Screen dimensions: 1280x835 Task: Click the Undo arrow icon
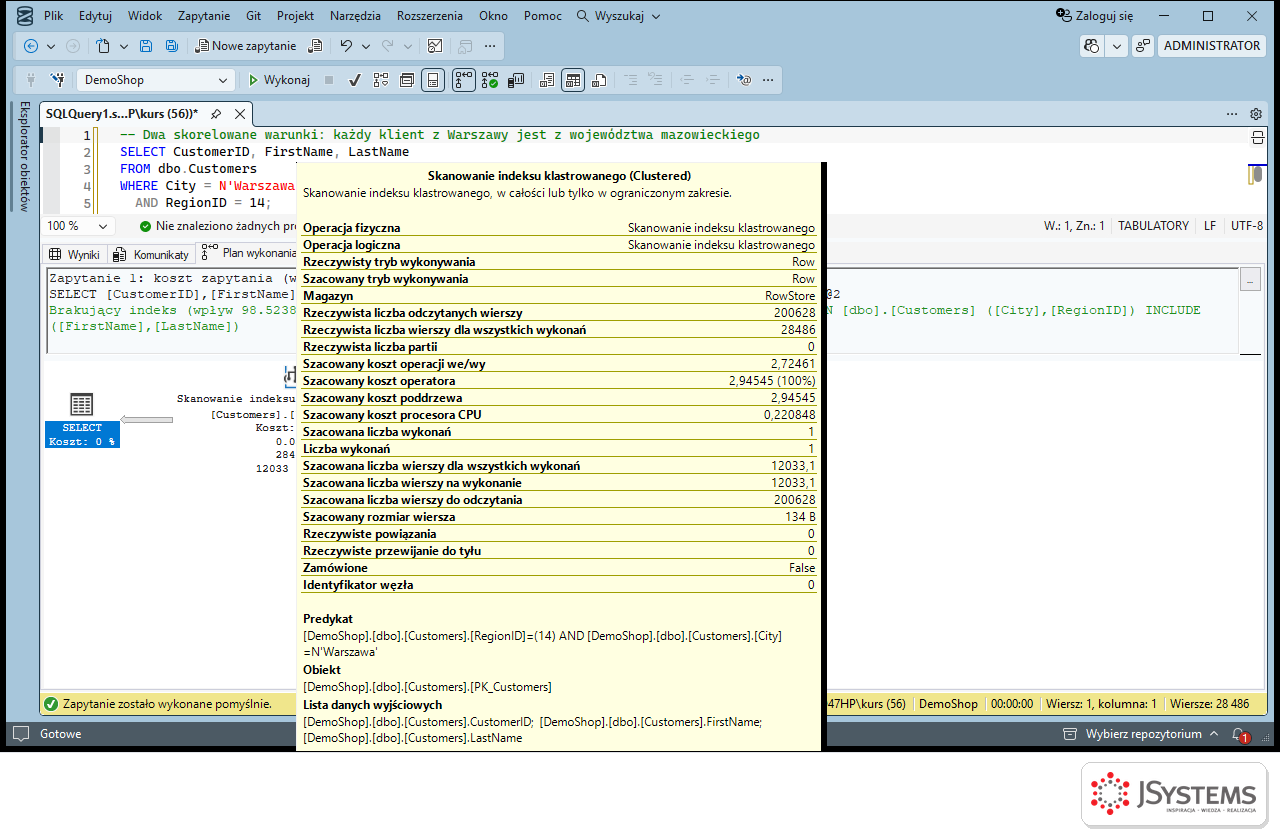coord(346,46)
